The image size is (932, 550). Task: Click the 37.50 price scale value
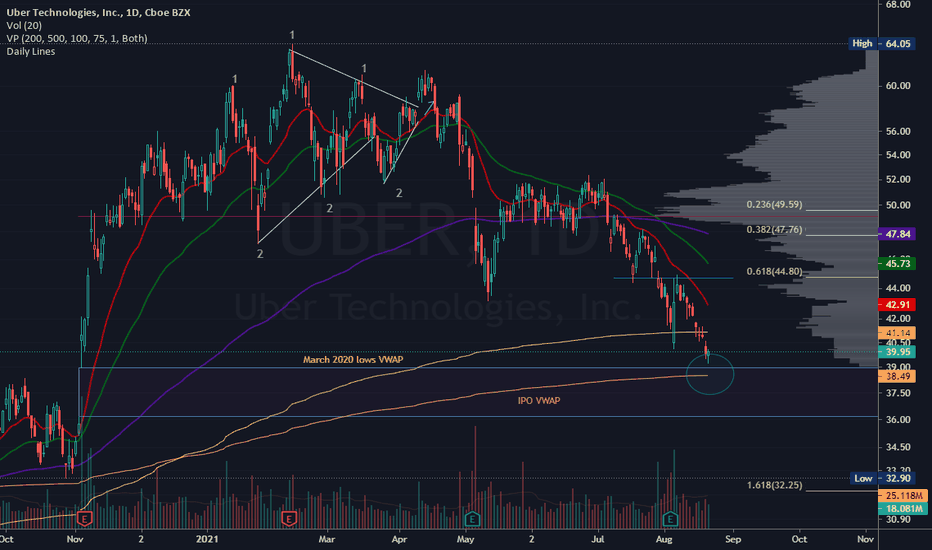click(x=898, y=393)
